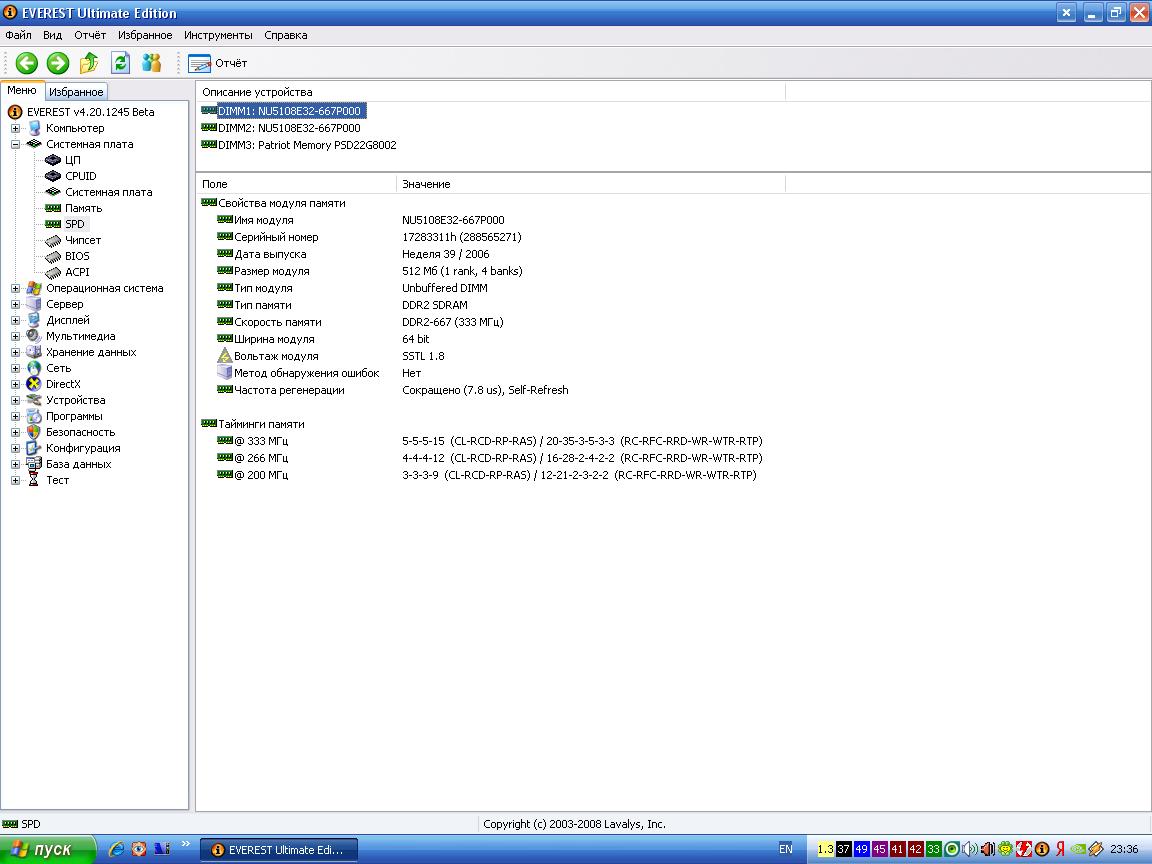Image resolution: width=1152 pixels, height=864 pixels.
Task: Click the Устройства tree icon
Action: tap(34, 400)
